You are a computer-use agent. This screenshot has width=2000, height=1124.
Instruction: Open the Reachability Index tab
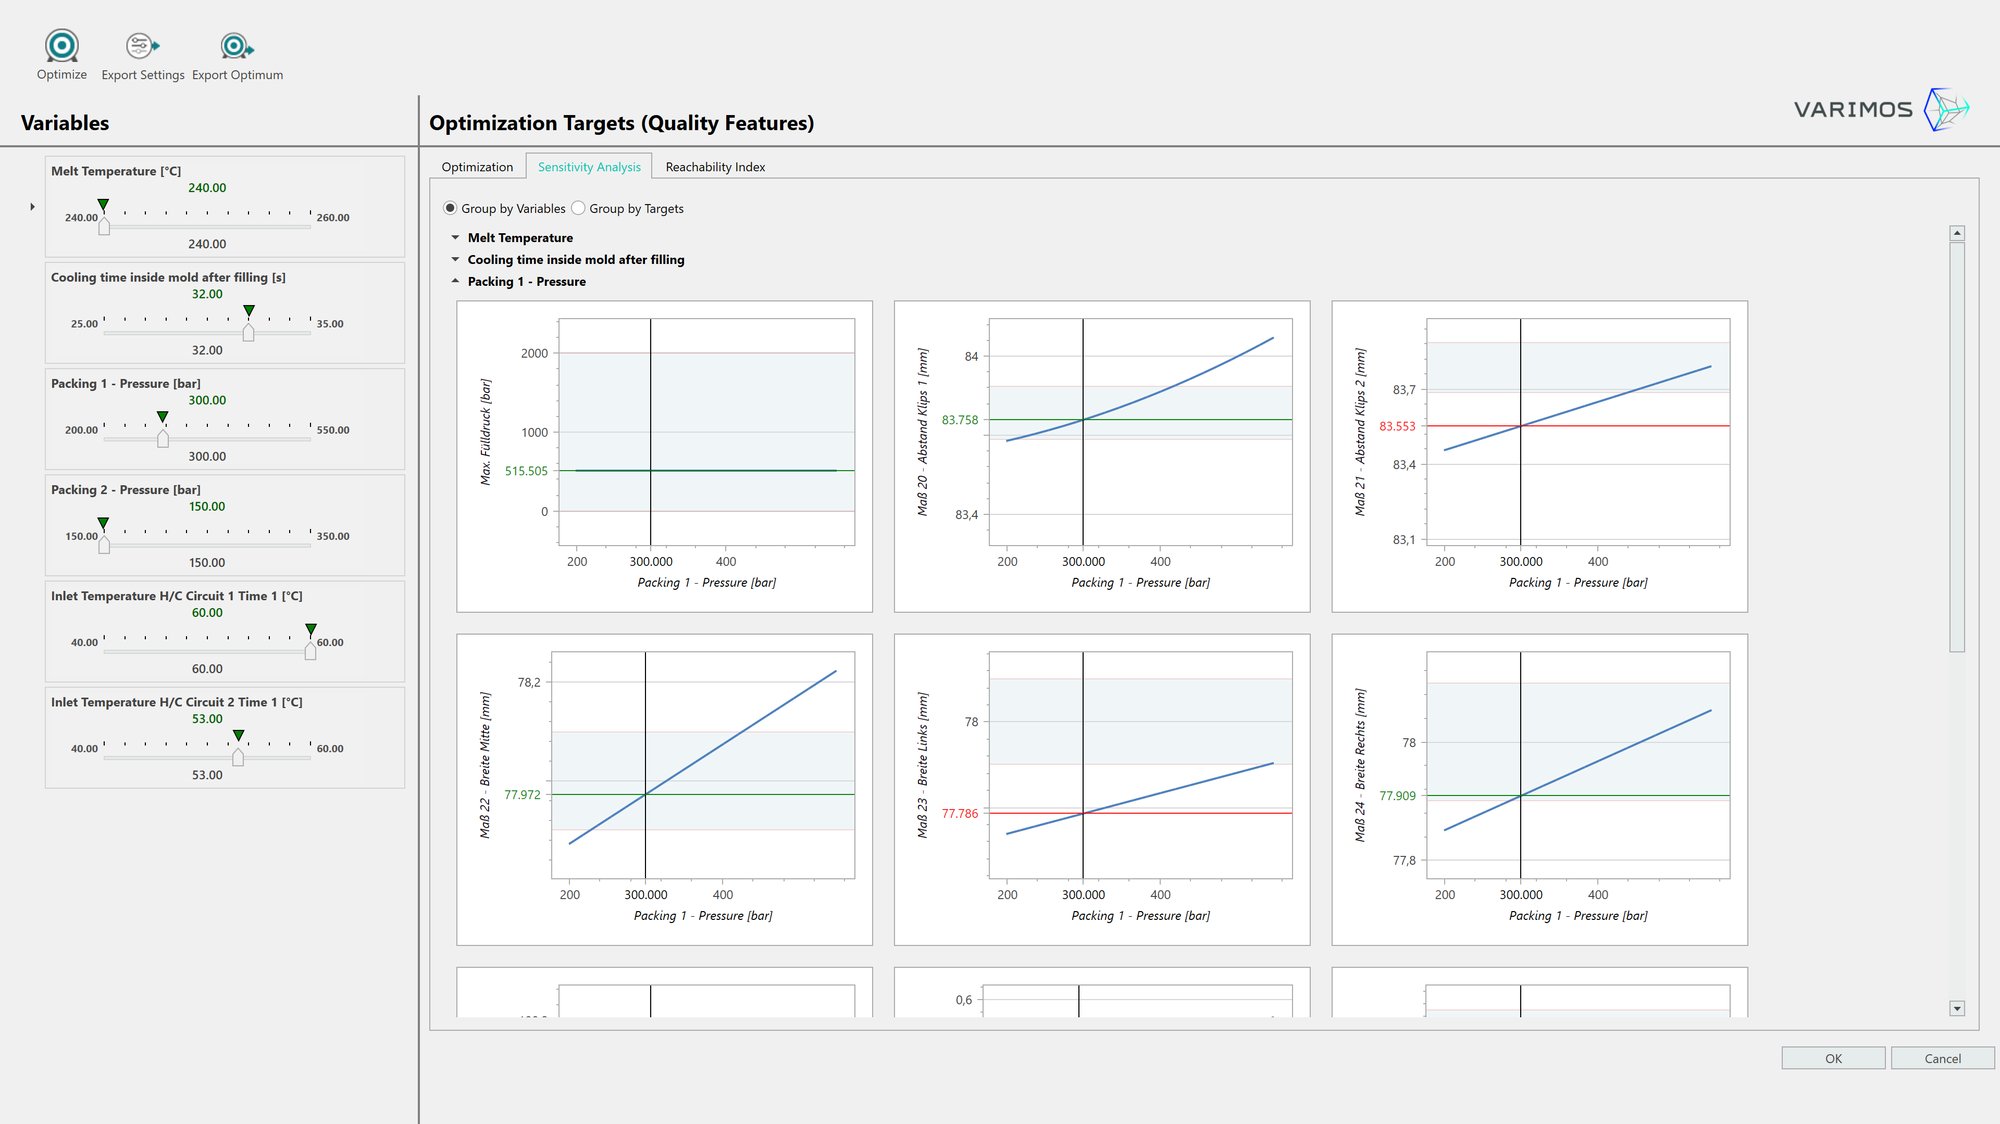click(x=715, y=167)
